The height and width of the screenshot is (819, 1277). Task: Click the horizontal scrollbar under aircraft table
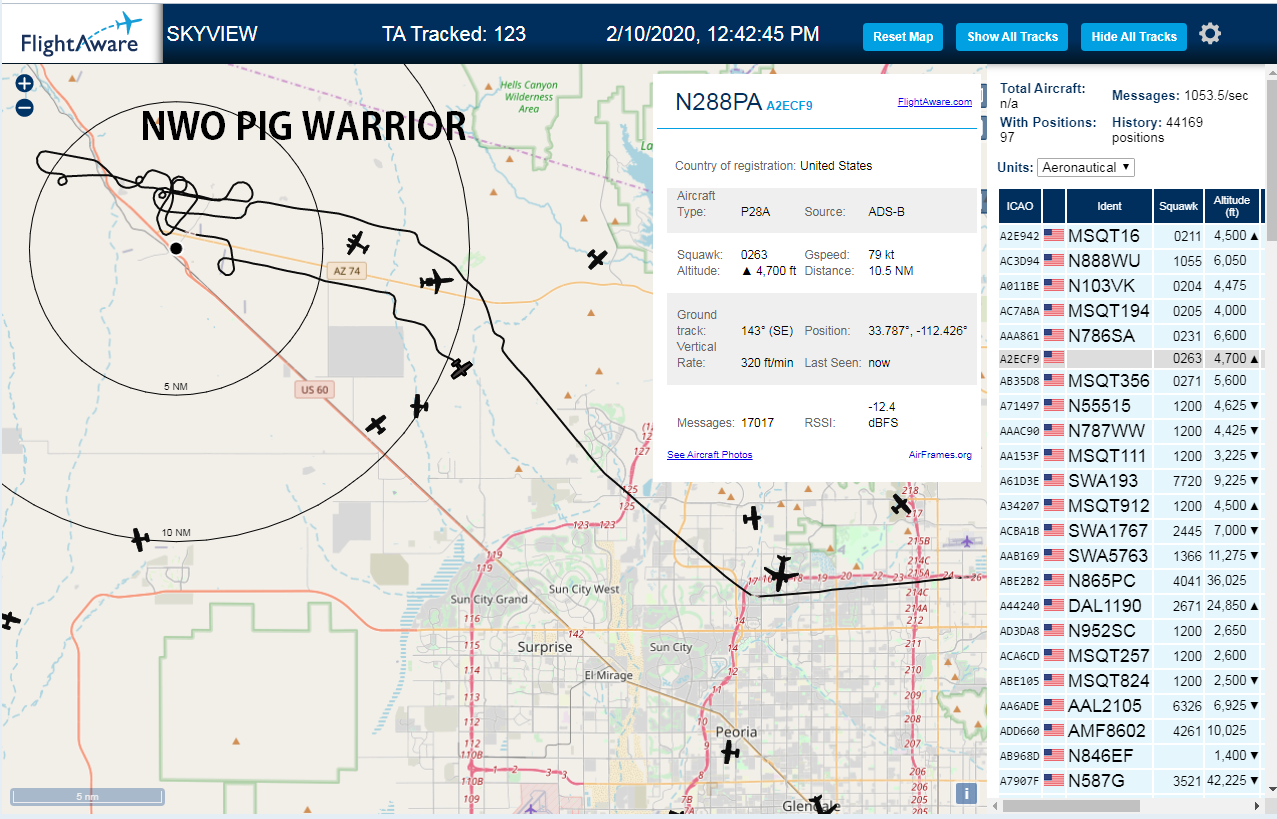(1069, 805)
